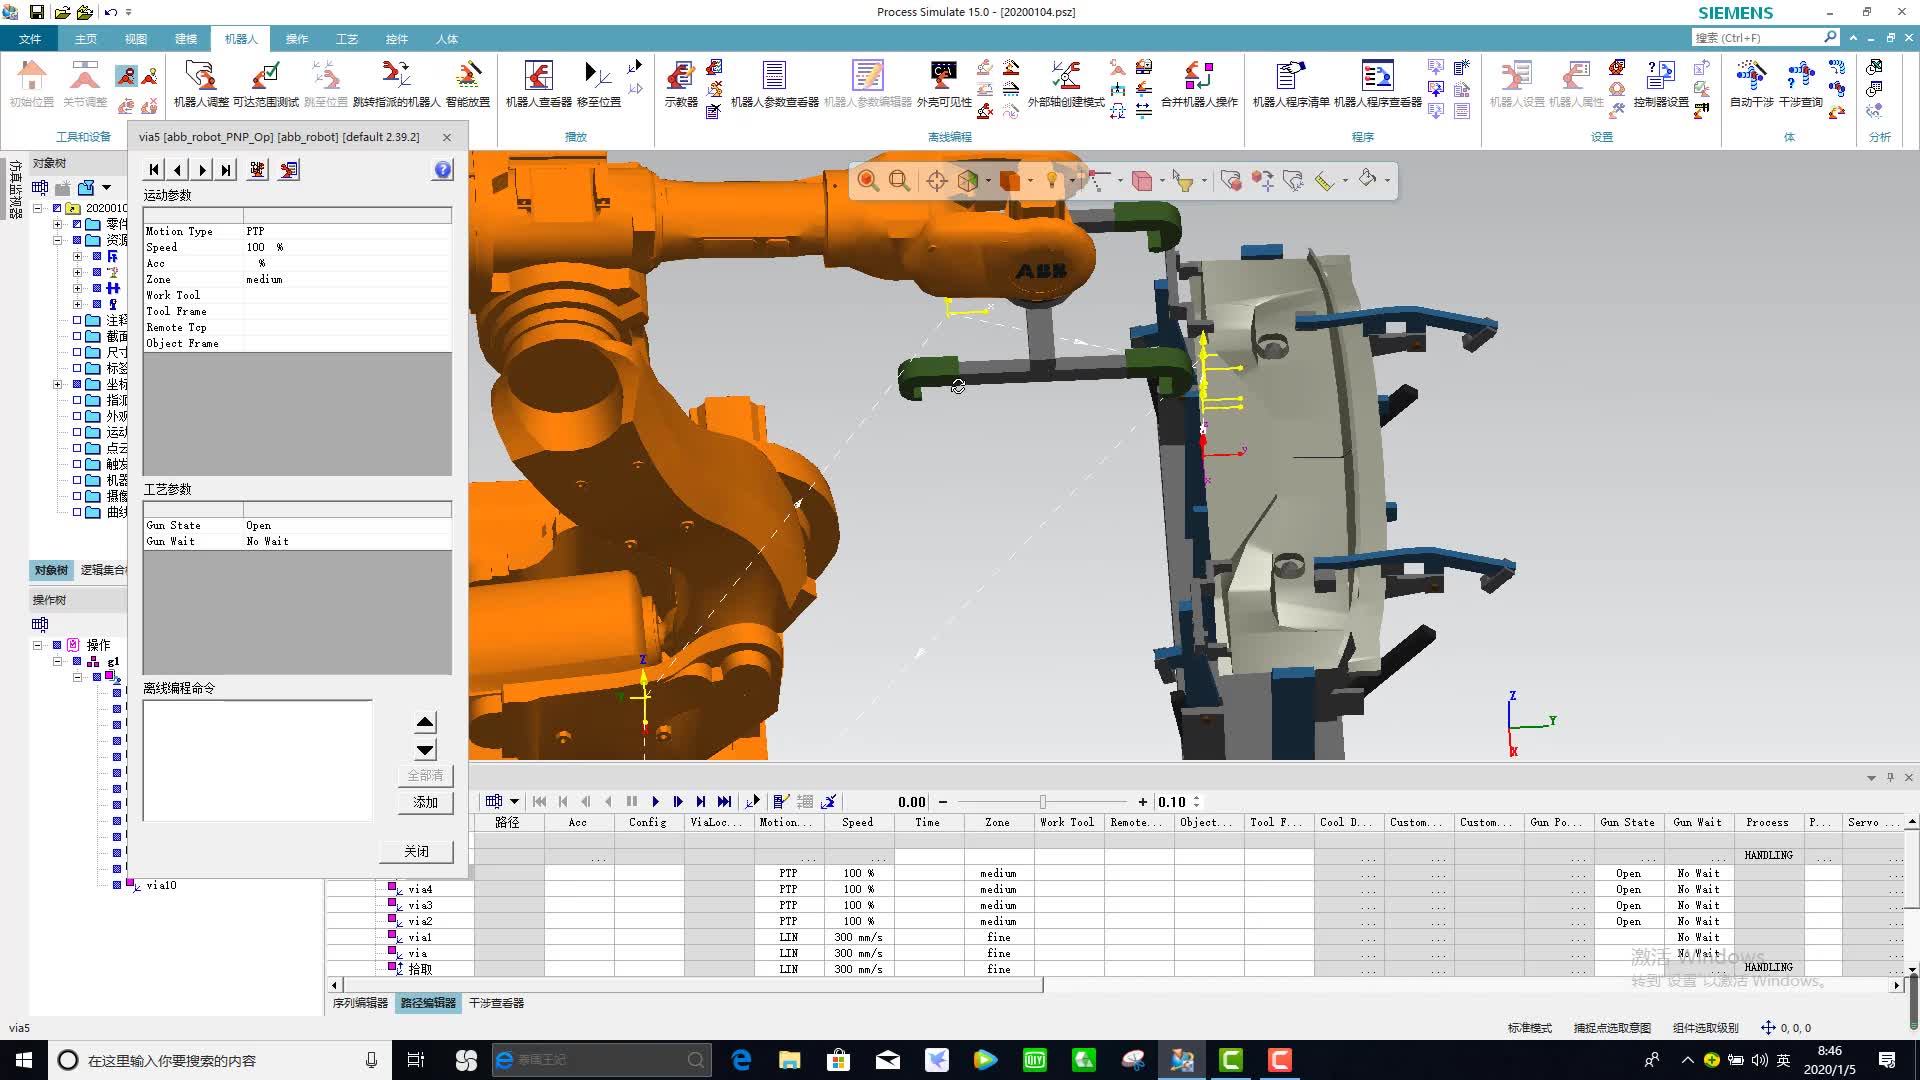This screenshot has width=1920, height=1080.
Task: Play simulation forward in the path editor
Action: click(655, 802)
